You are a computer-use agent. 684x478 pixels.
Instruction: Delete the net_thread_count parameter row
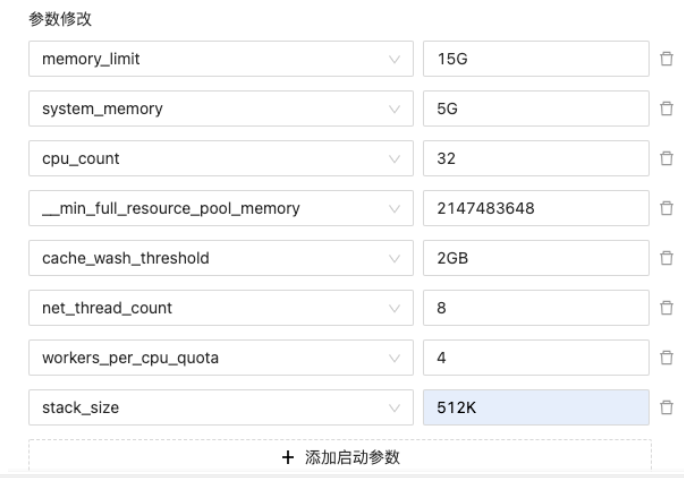tap(666, 308)
